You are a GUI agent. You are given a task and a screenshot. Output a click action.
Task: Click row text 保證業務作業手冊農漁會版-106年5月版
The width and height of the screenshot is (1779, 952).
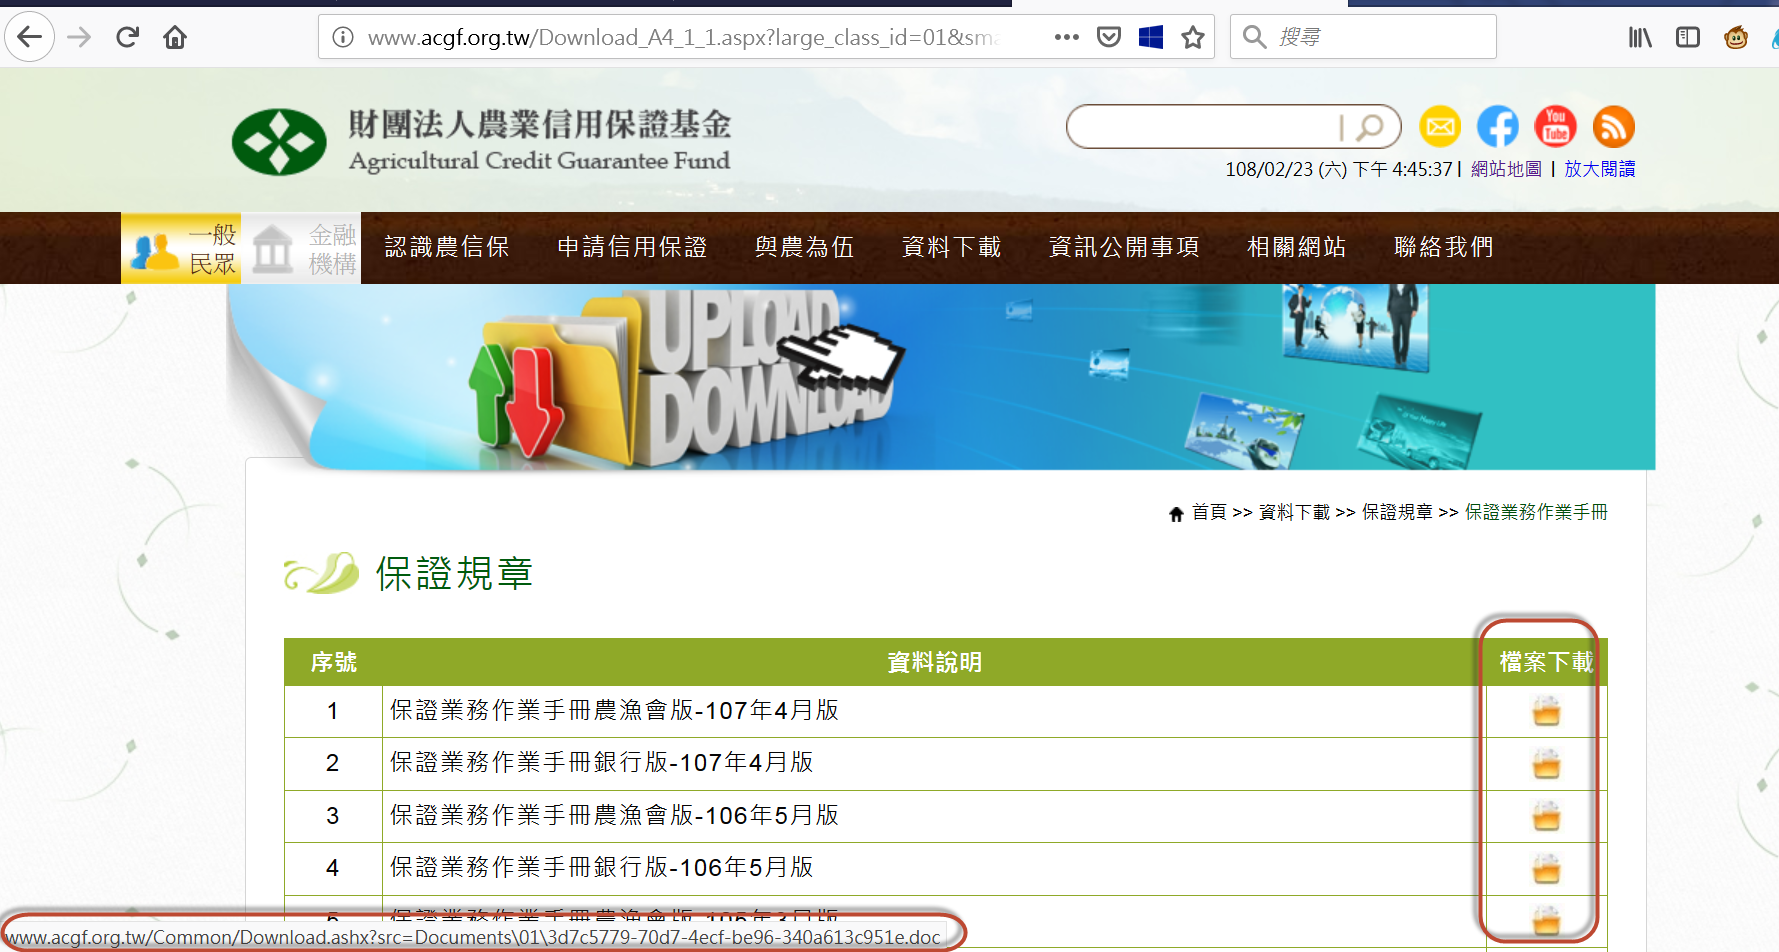click(x=614, y=816)
